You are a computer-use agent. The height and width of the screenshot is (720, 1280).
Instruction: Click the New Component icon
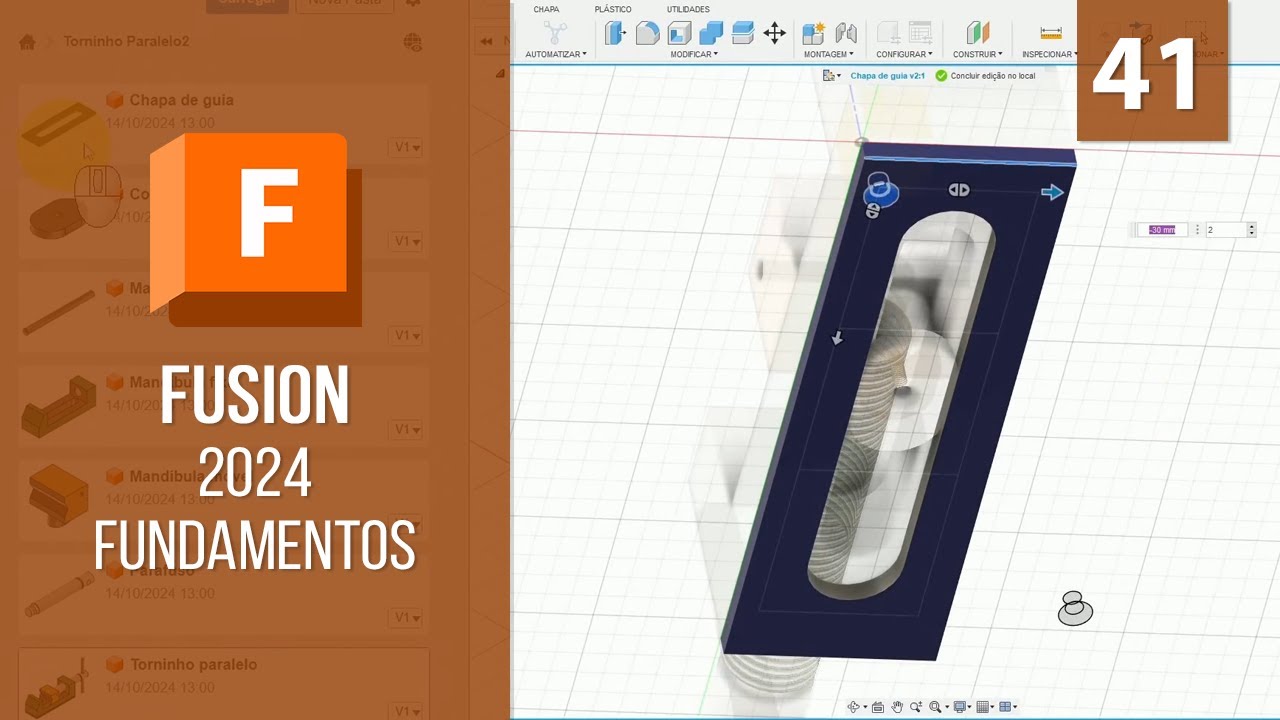814,33
